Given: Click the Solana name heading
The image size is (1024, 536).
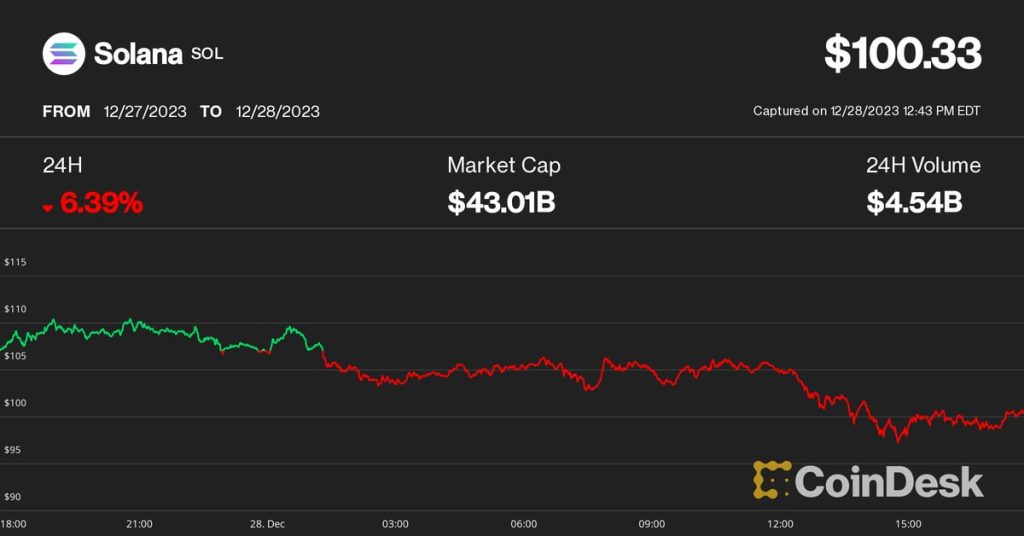Looking at the screenshot, I should point(138,54).
